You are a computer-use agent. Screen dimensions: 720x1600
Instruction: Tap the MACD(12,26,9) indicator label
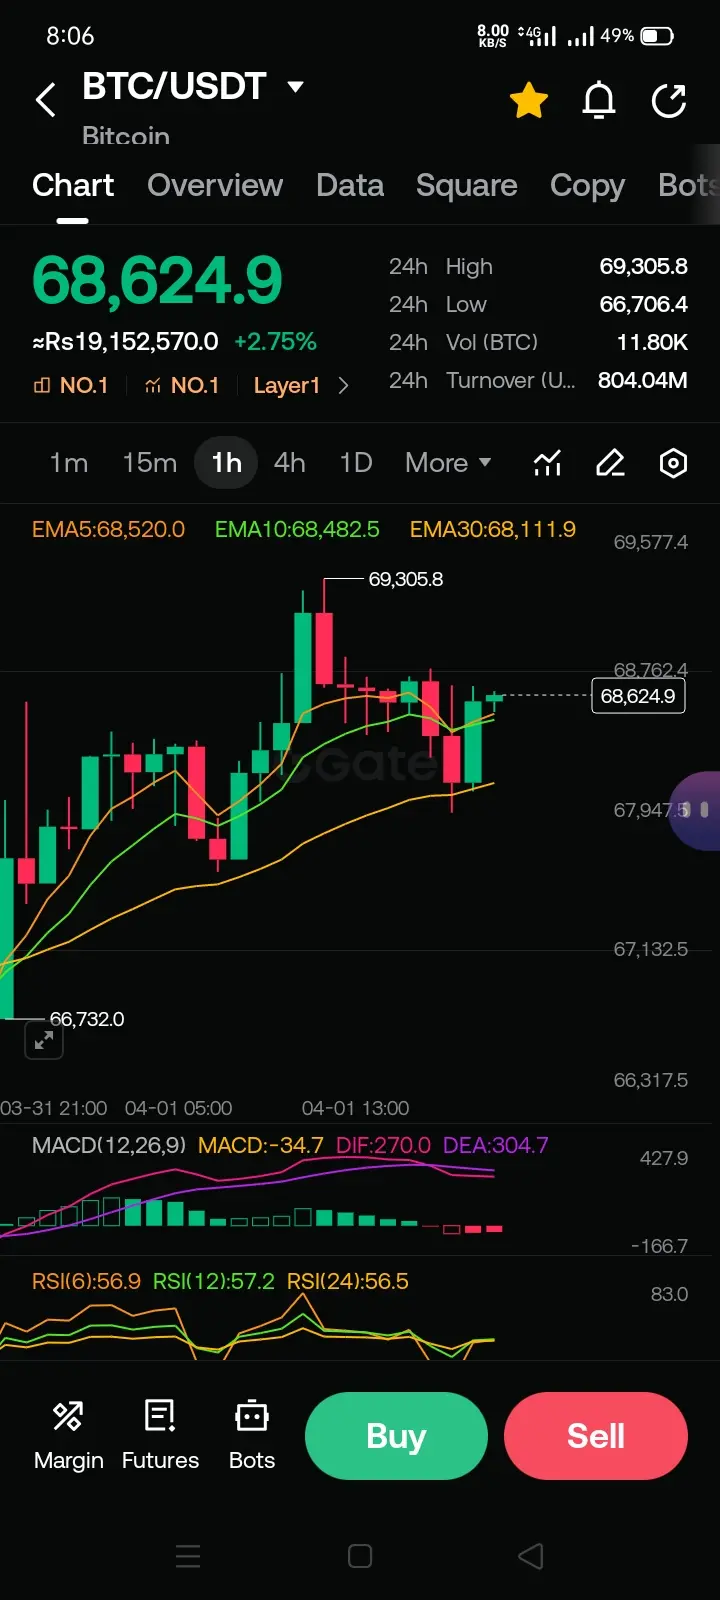109,1145
